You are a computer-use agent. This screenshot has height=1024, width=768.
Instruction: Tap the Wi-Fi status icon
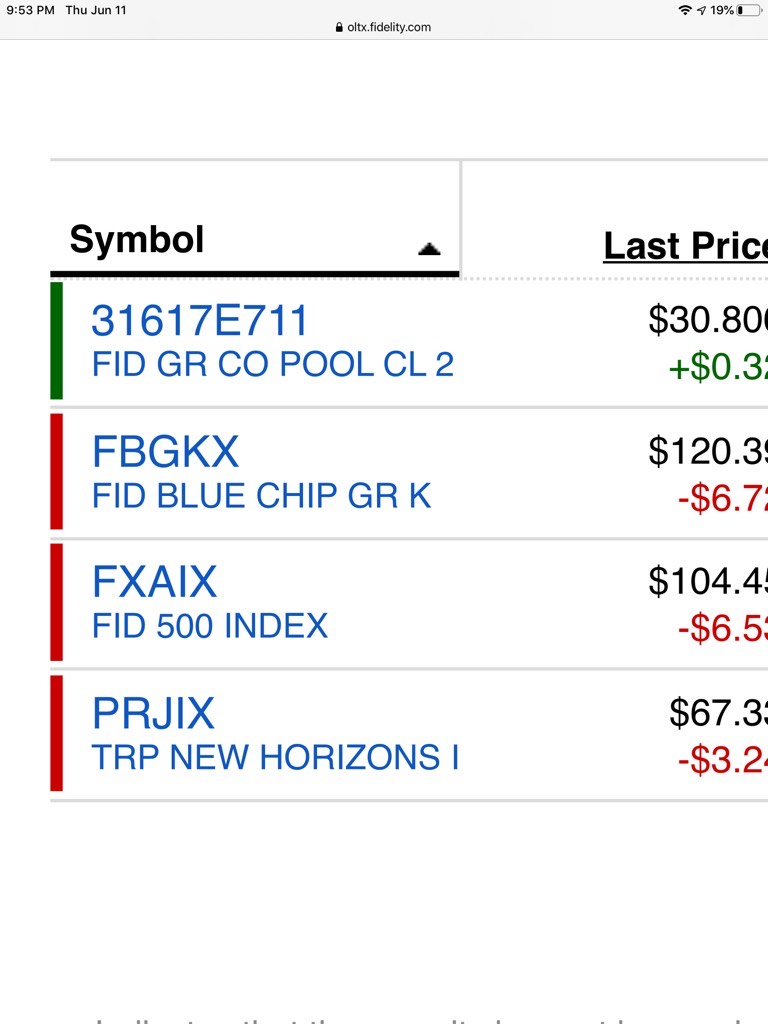coord(684,10)
